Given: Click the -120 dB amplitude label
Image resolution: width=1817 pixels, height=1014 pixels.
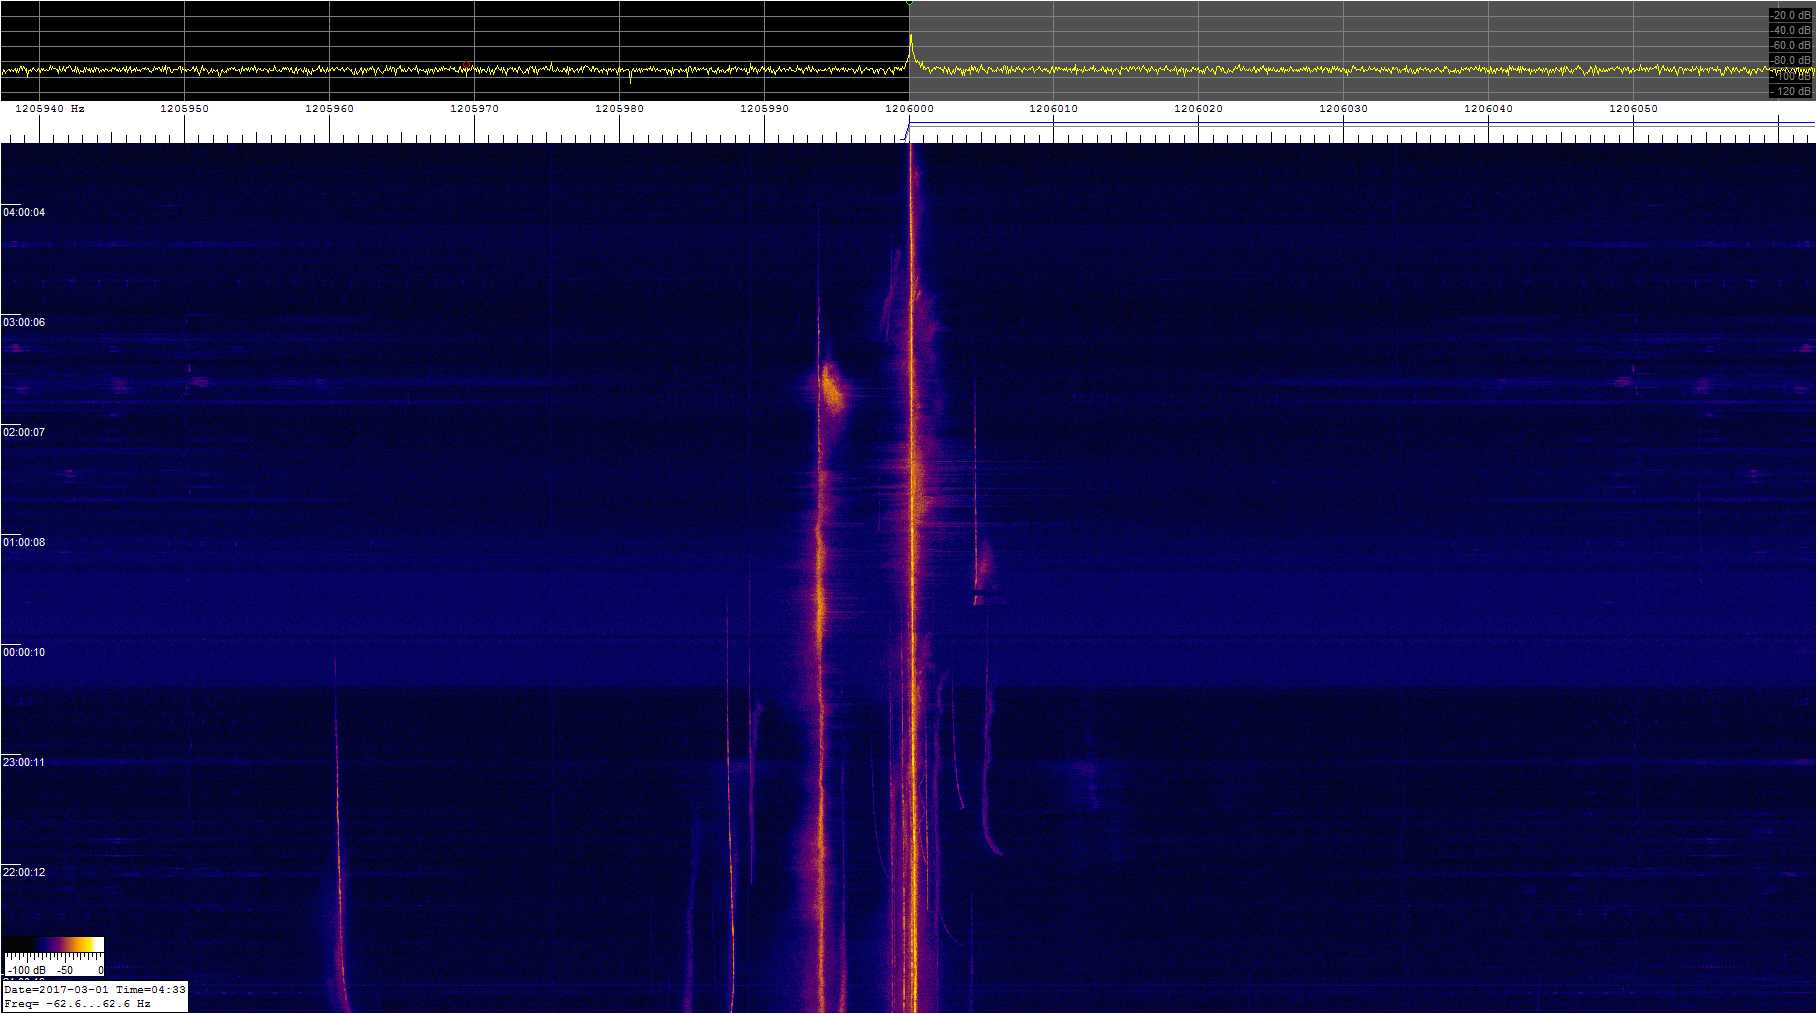Looking at the screenshot, I should 1790,91.
